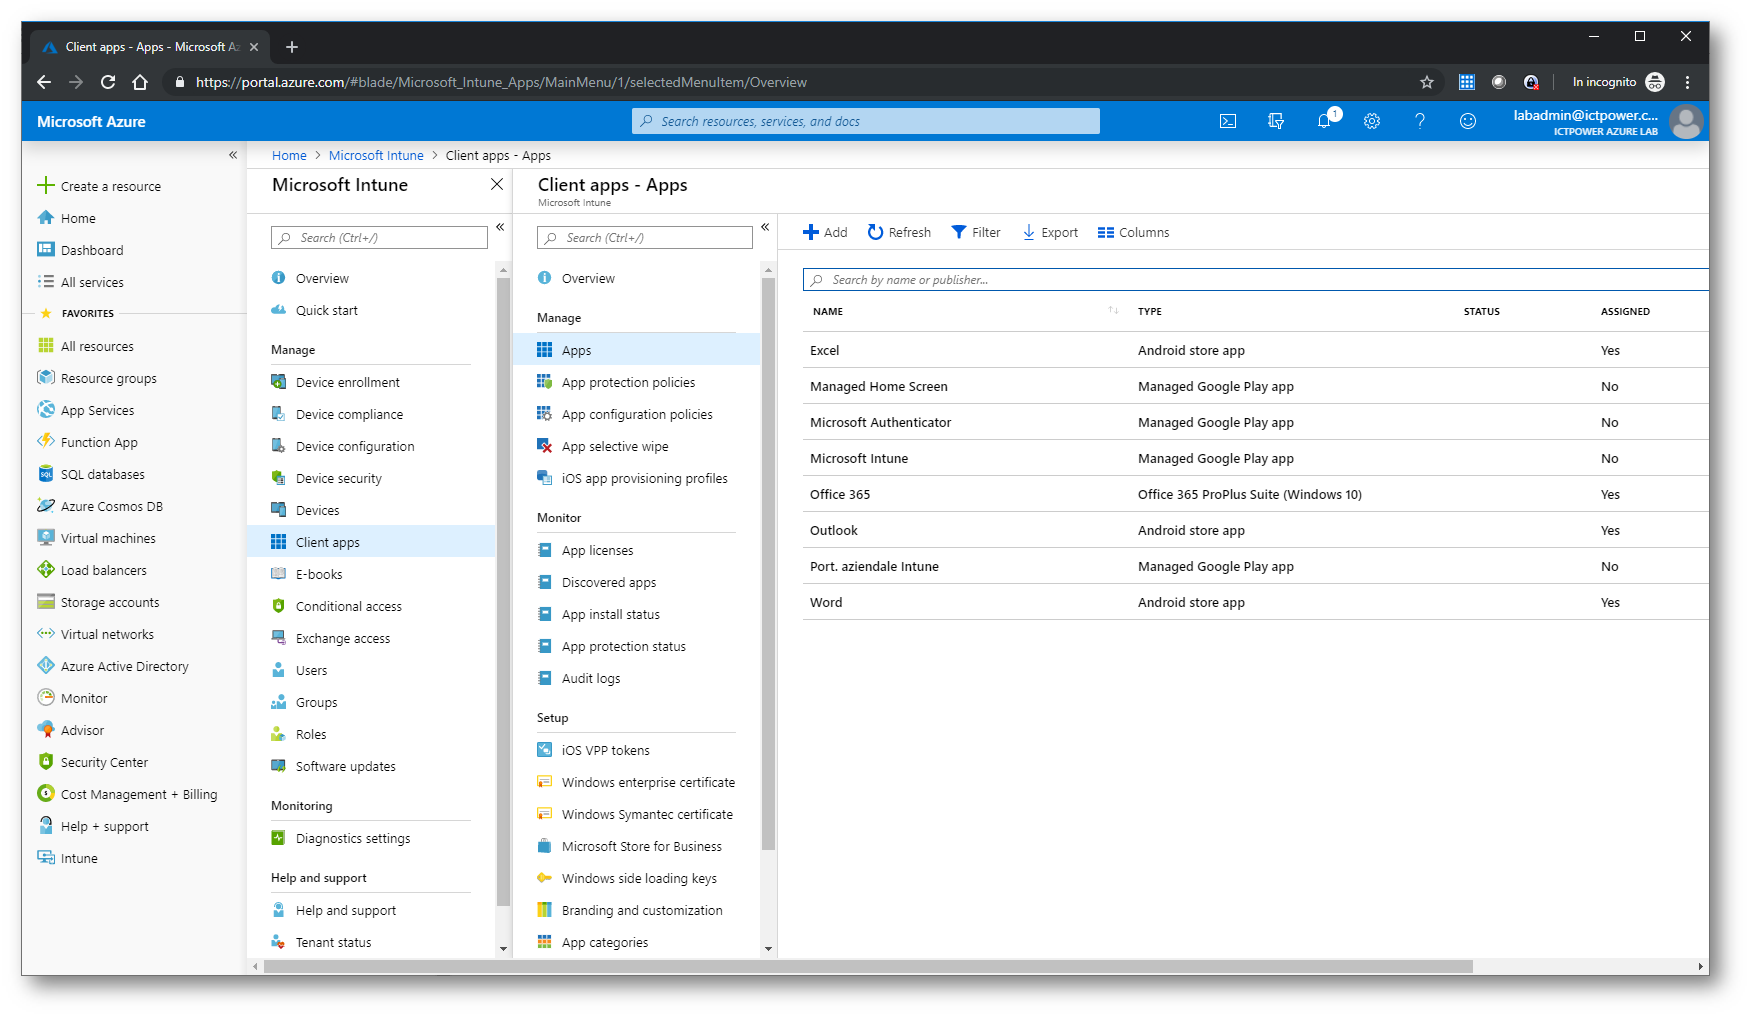Open Device enrollment in Intune menu
Image resolution: width=1752 pixels, height=1018 pixels.
coord(335,382)
